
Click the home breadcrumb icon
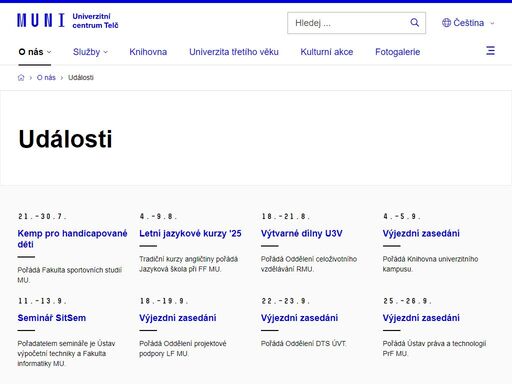[x=21, y=78]
